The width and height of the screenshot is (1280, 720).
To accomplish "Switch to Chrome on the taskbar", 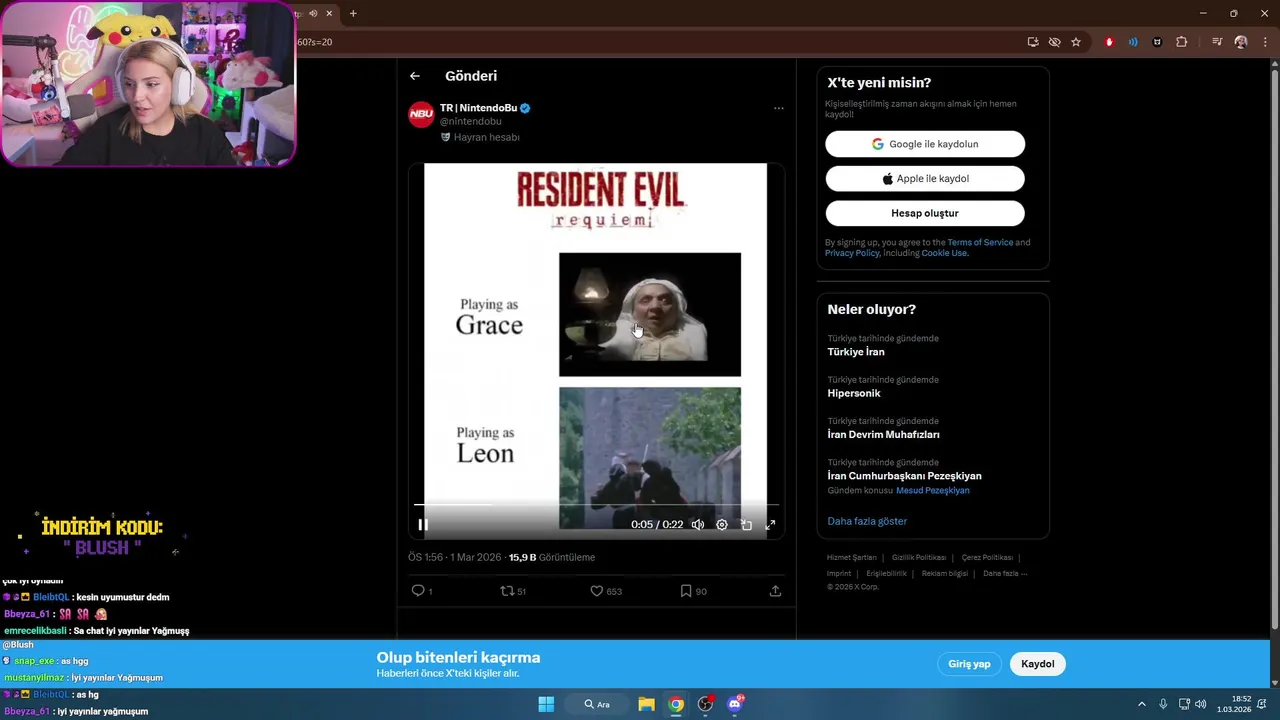I will [676, 704].
